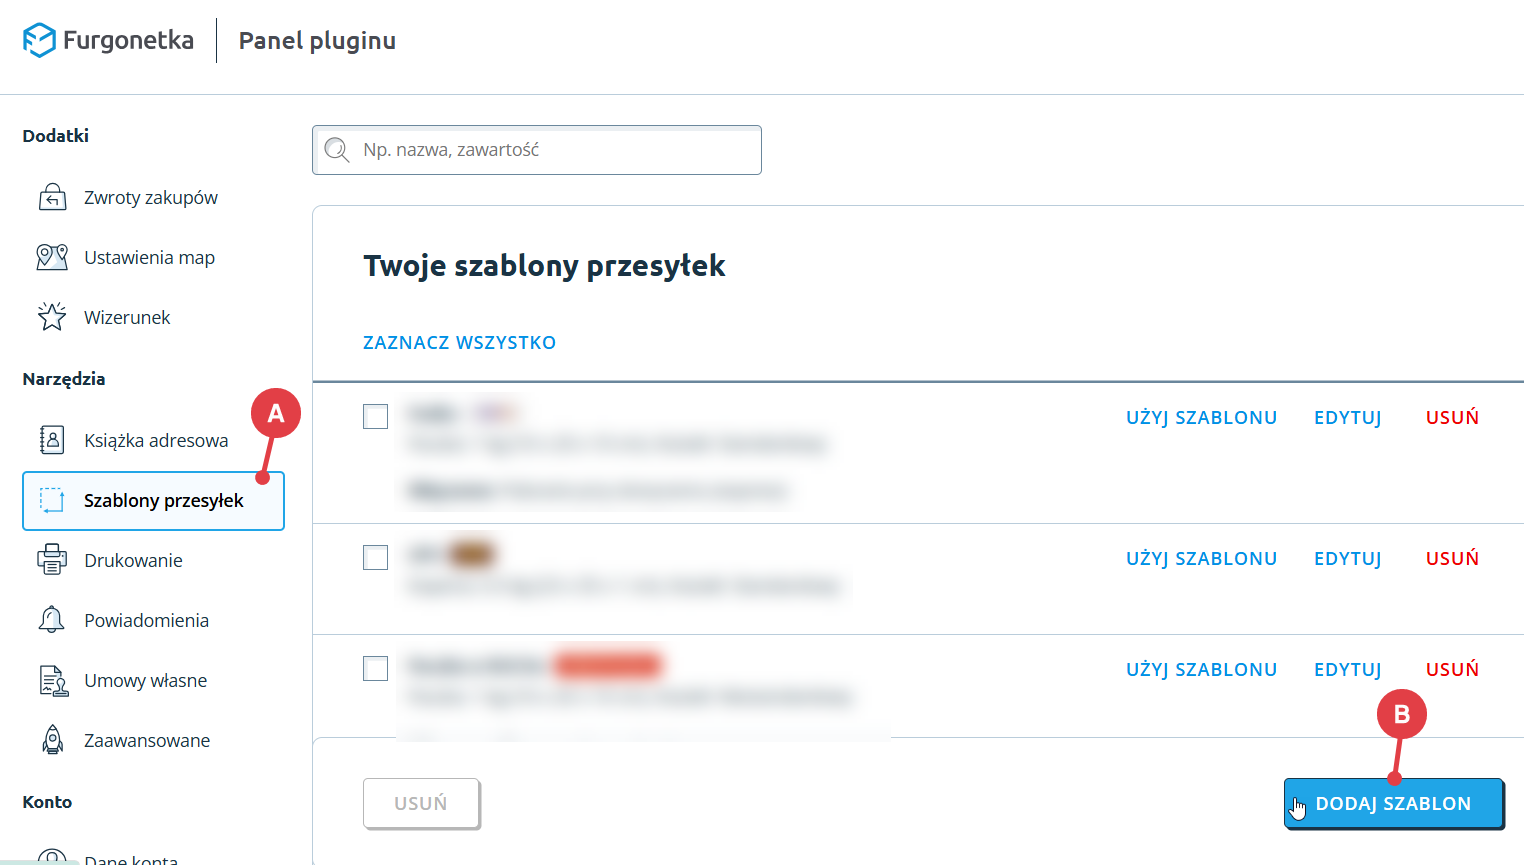Image resolution: width=1524 pixels, height=865 pixels.
Task: Open Zwroty zakupów via its bag icon
Action: coord(52,197)
